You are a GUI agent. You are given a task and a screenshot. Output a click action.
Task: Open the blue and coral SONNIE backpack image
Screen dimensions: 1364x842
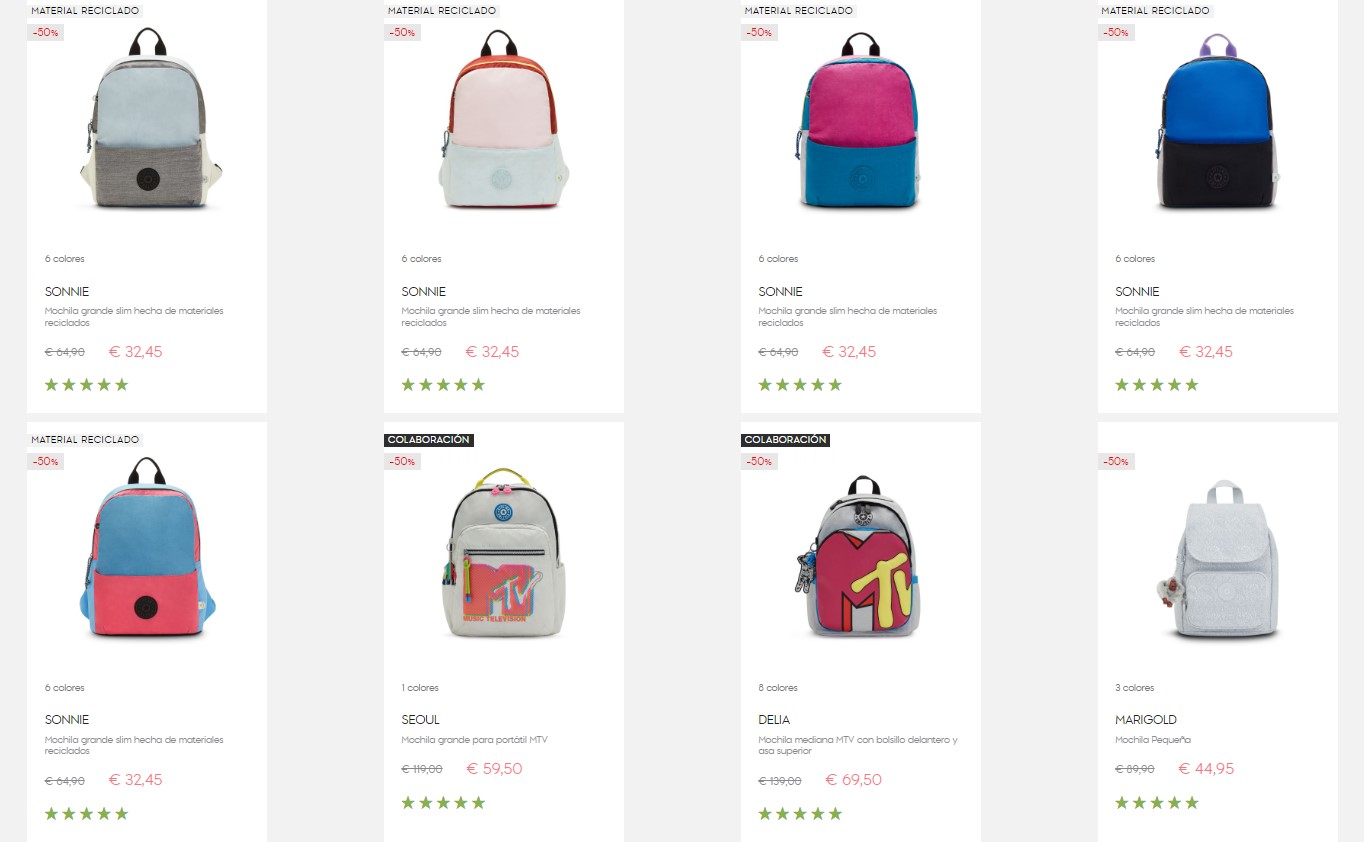tap(147, 547)
